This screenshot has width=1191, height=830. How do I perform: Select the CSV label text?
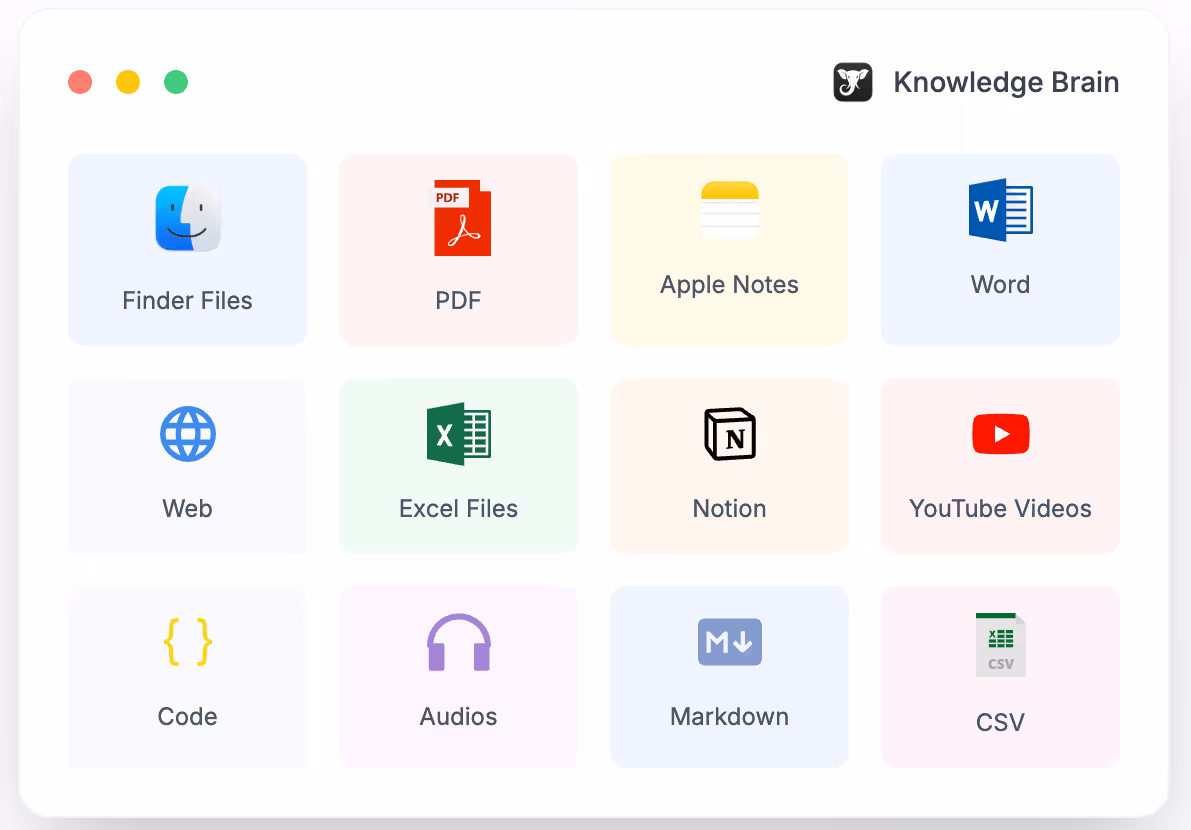[x=1000, y=722]
